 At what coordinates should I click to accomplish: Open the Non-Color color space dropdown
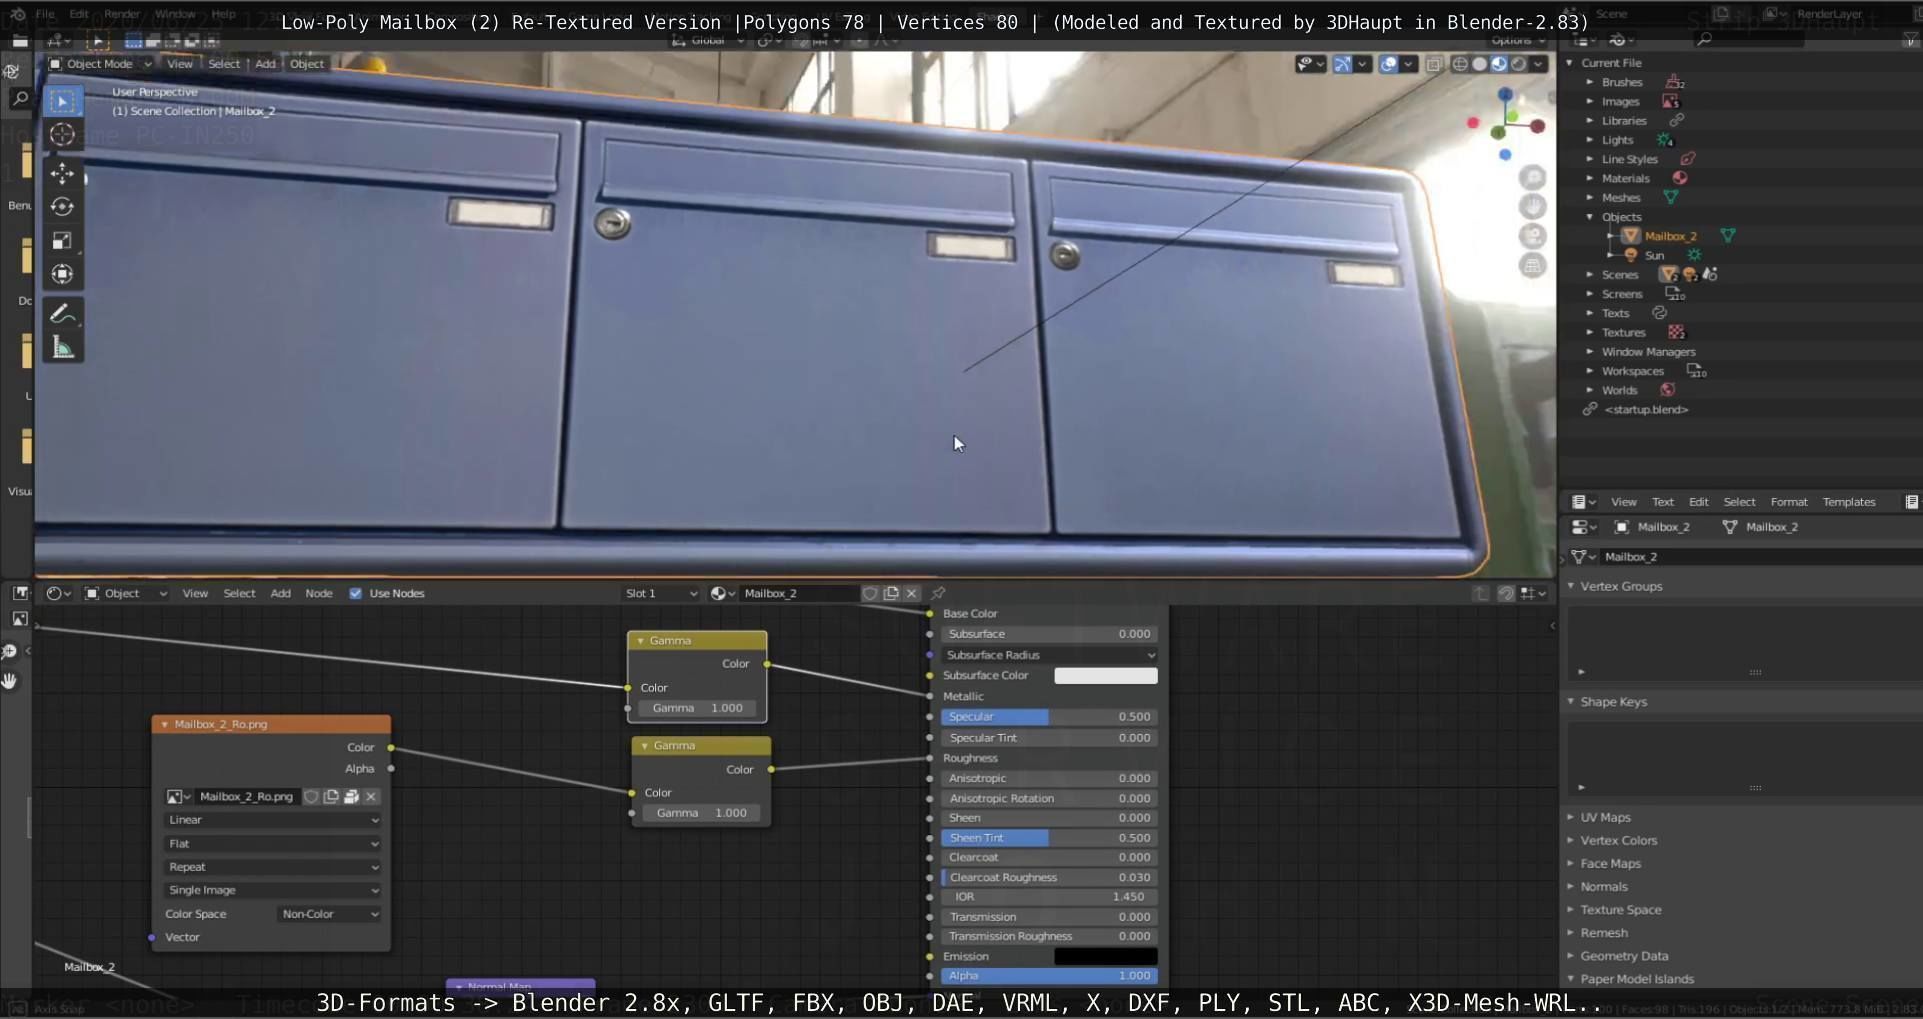[x=329, y=914]
